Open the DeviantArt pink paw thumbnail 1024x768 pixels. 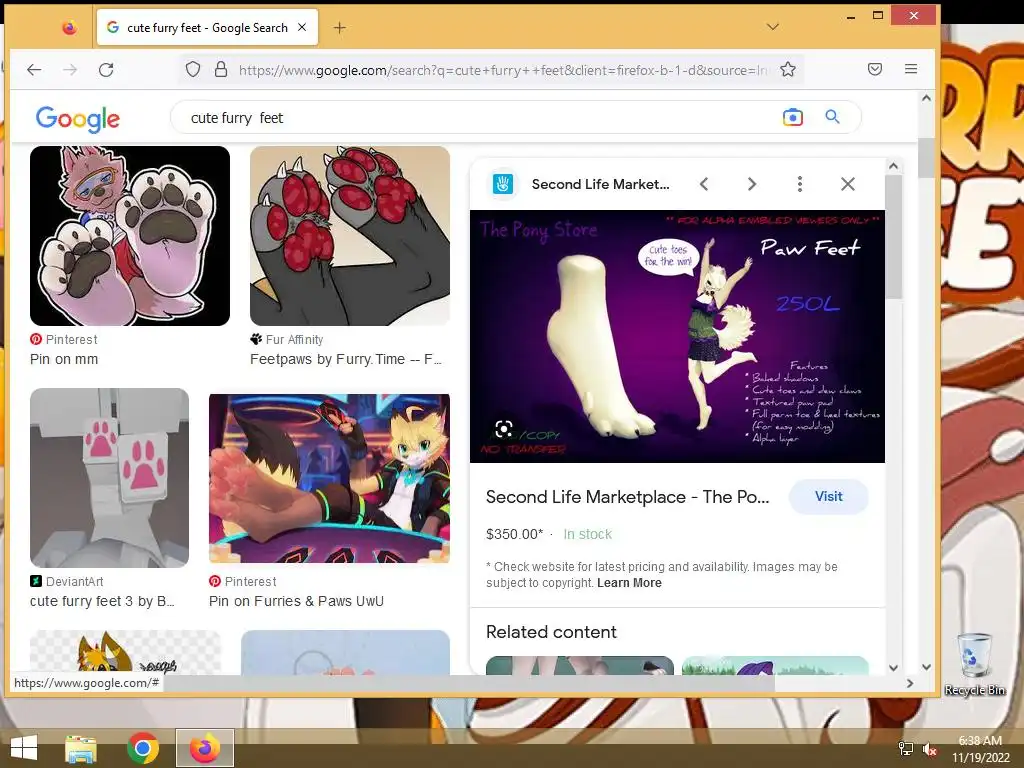tap(110, 477)
